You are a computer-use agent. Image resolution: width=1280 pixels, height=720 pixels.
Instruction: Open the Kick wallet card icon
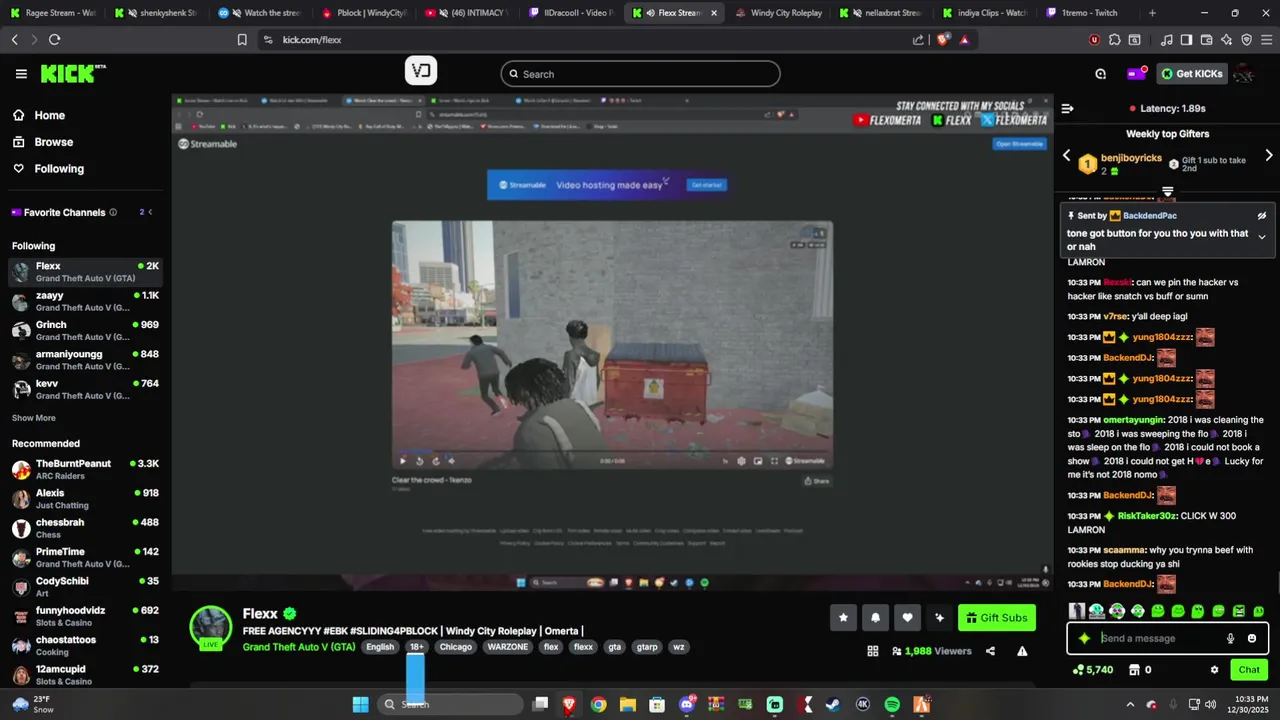click(1137, 73)
